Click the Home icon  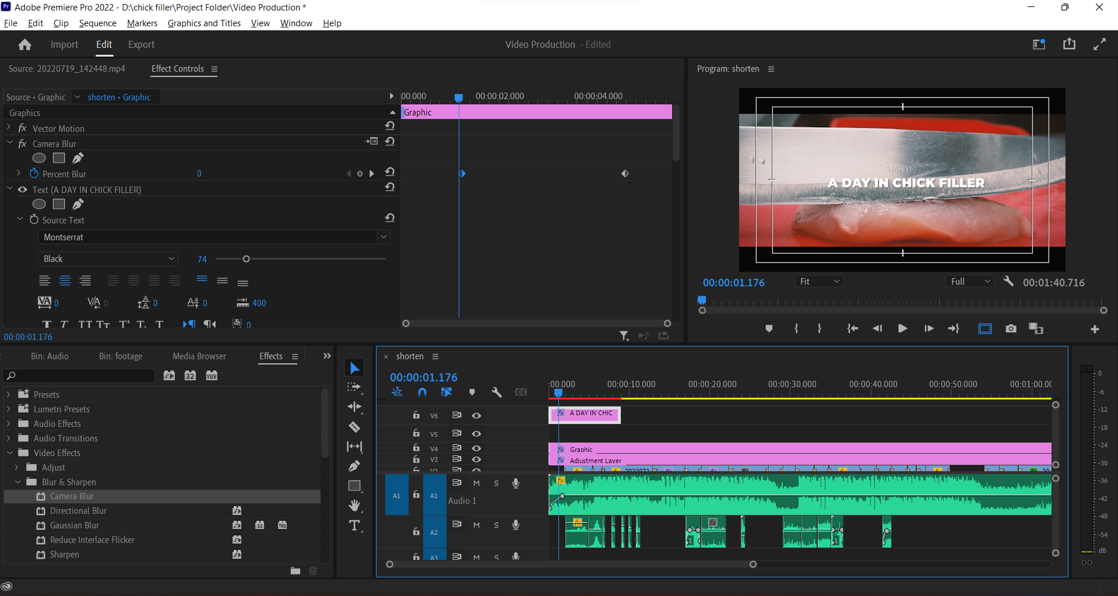point(25,45)
